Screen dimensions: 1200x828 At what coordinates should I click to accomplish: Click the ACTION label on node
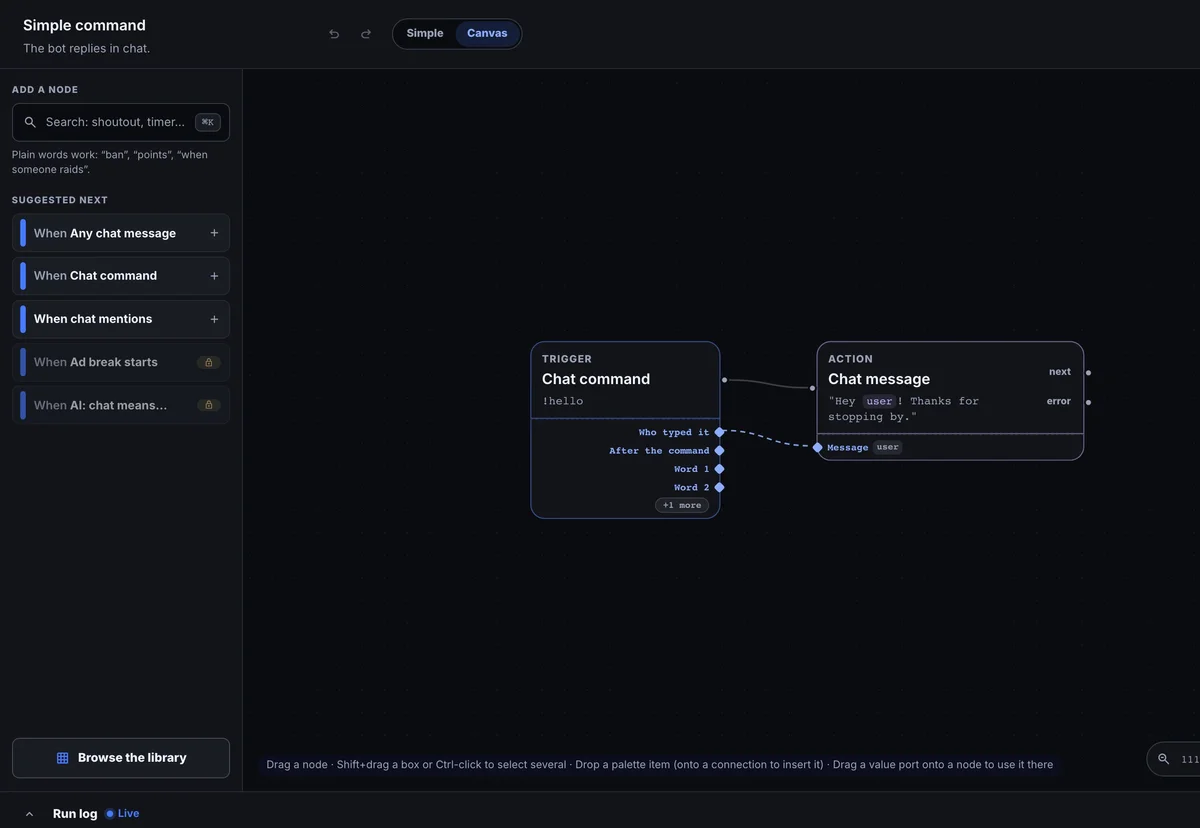(x=850, y=359)
